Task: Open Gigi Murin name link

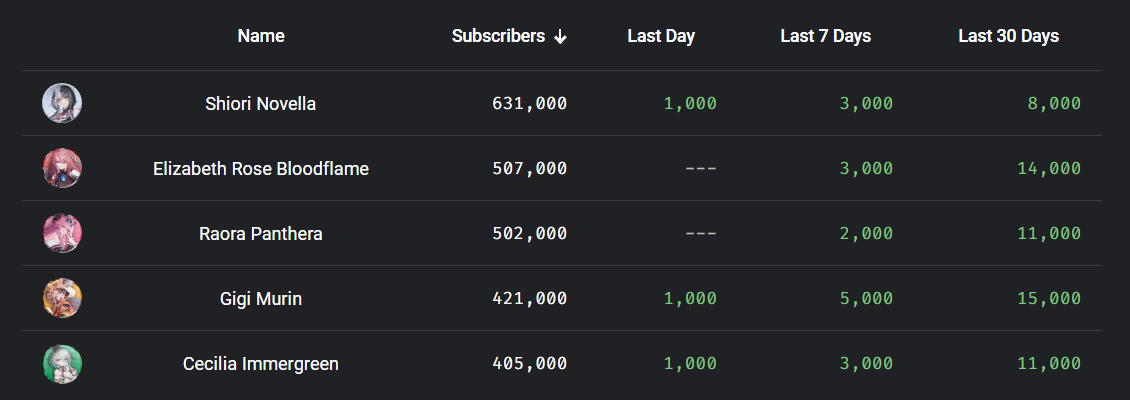Action: coord(261,299)
